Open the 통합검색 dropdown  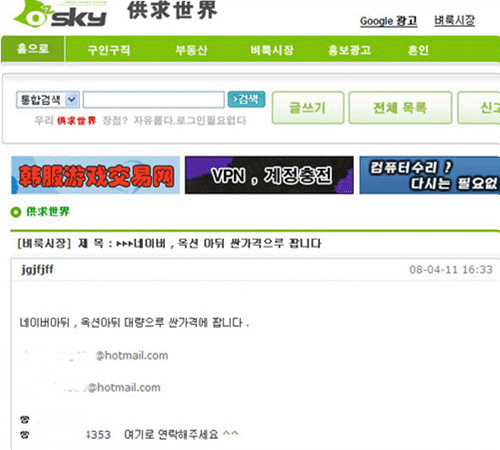pyautogui.click(x=48, y=100)
